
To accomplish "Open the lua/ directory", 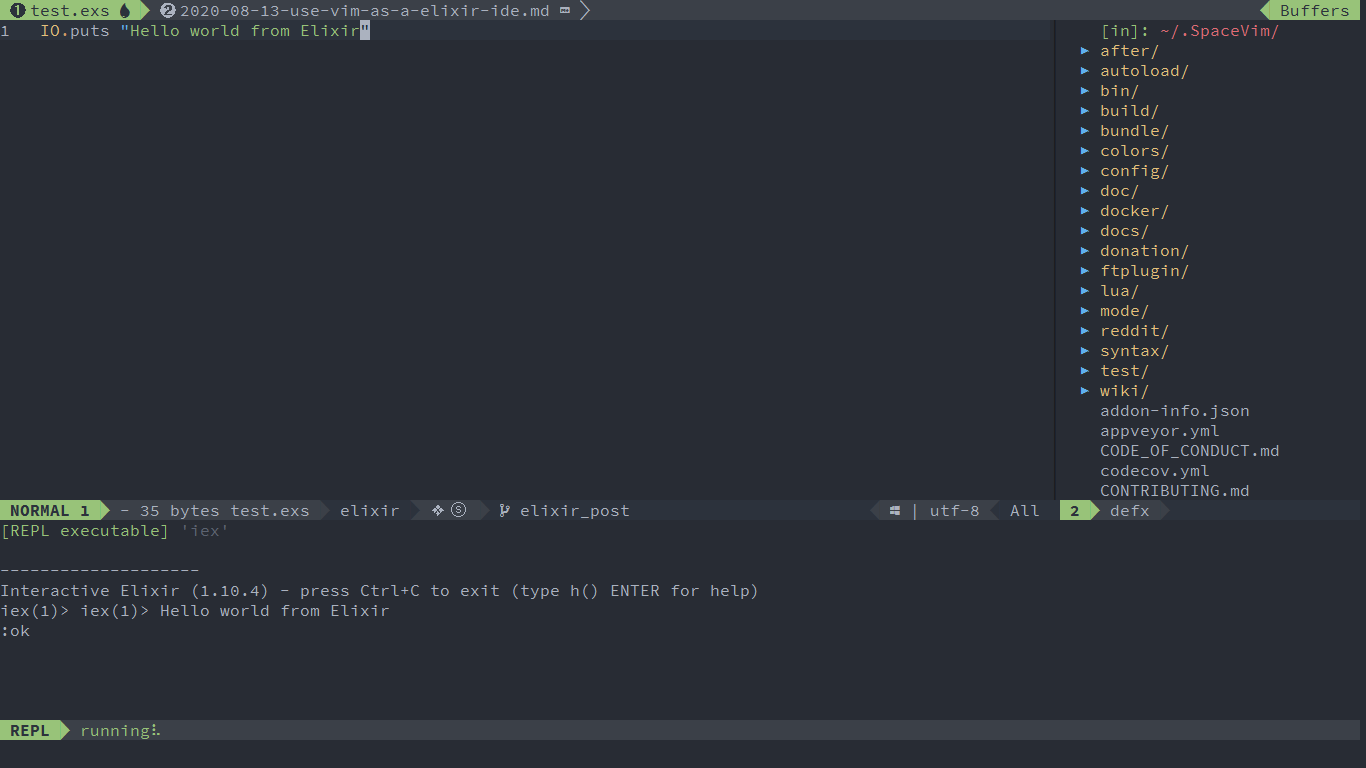I will coord(1119,291).
